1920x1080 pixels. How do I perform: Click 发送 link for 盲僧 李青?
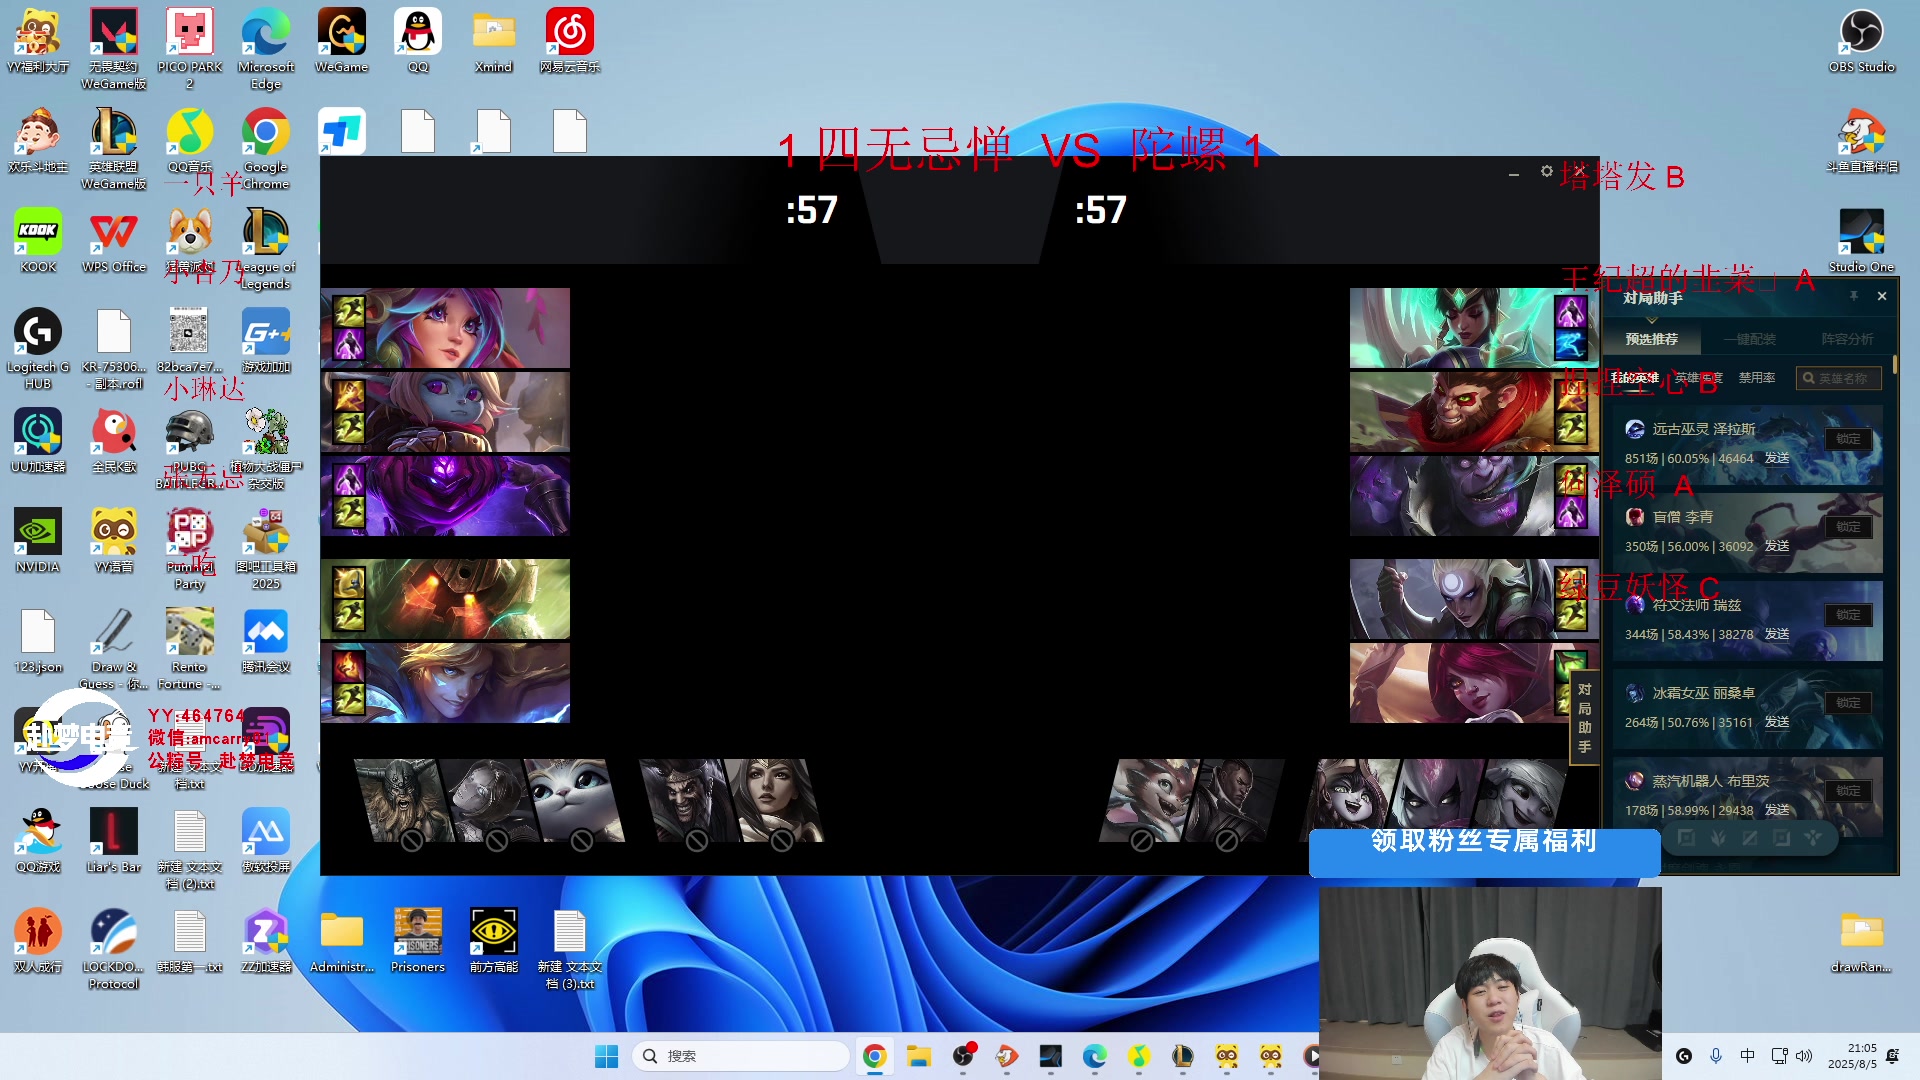[x=1777, y=546]
